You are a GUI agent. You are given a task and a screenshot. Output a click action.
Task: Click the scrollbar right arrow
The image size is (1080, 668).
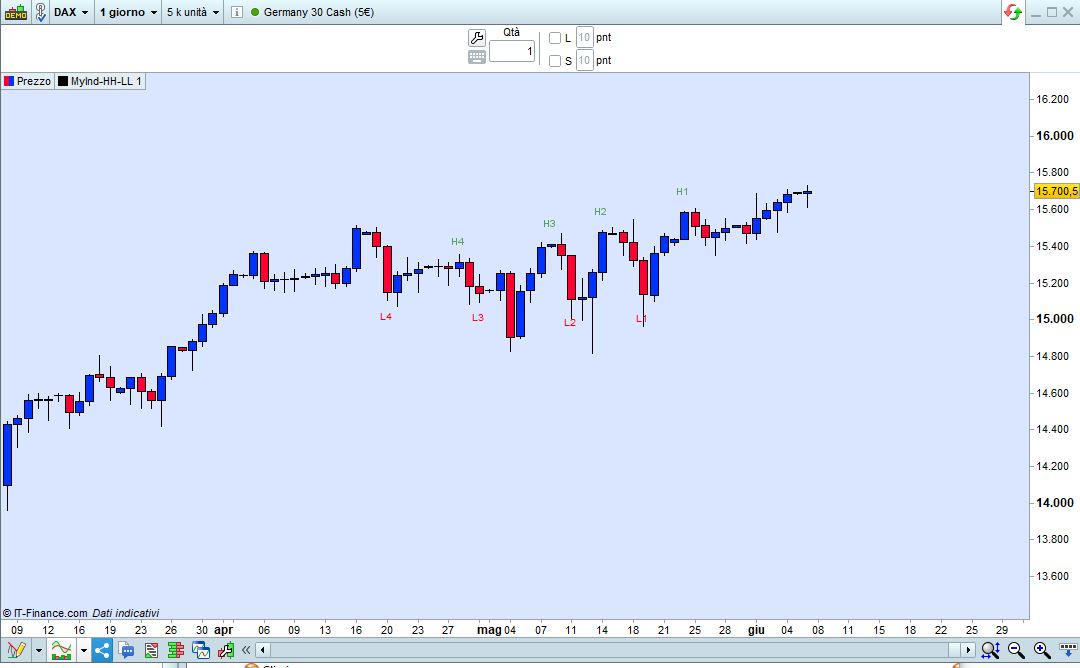tap(968, 649)
